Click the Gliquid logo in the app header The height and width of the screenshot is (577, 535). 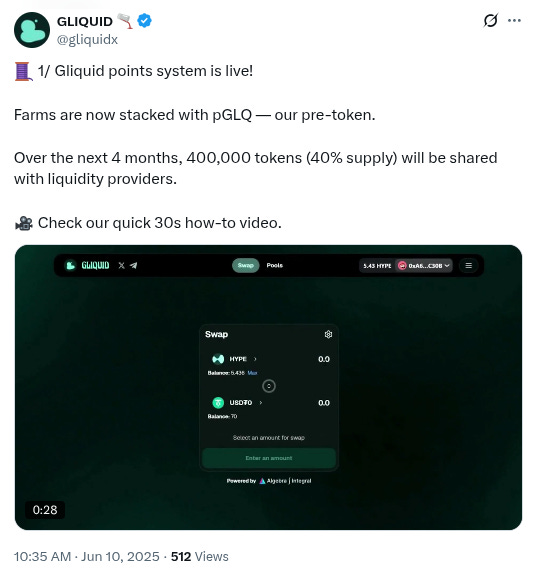click(87, 265)
